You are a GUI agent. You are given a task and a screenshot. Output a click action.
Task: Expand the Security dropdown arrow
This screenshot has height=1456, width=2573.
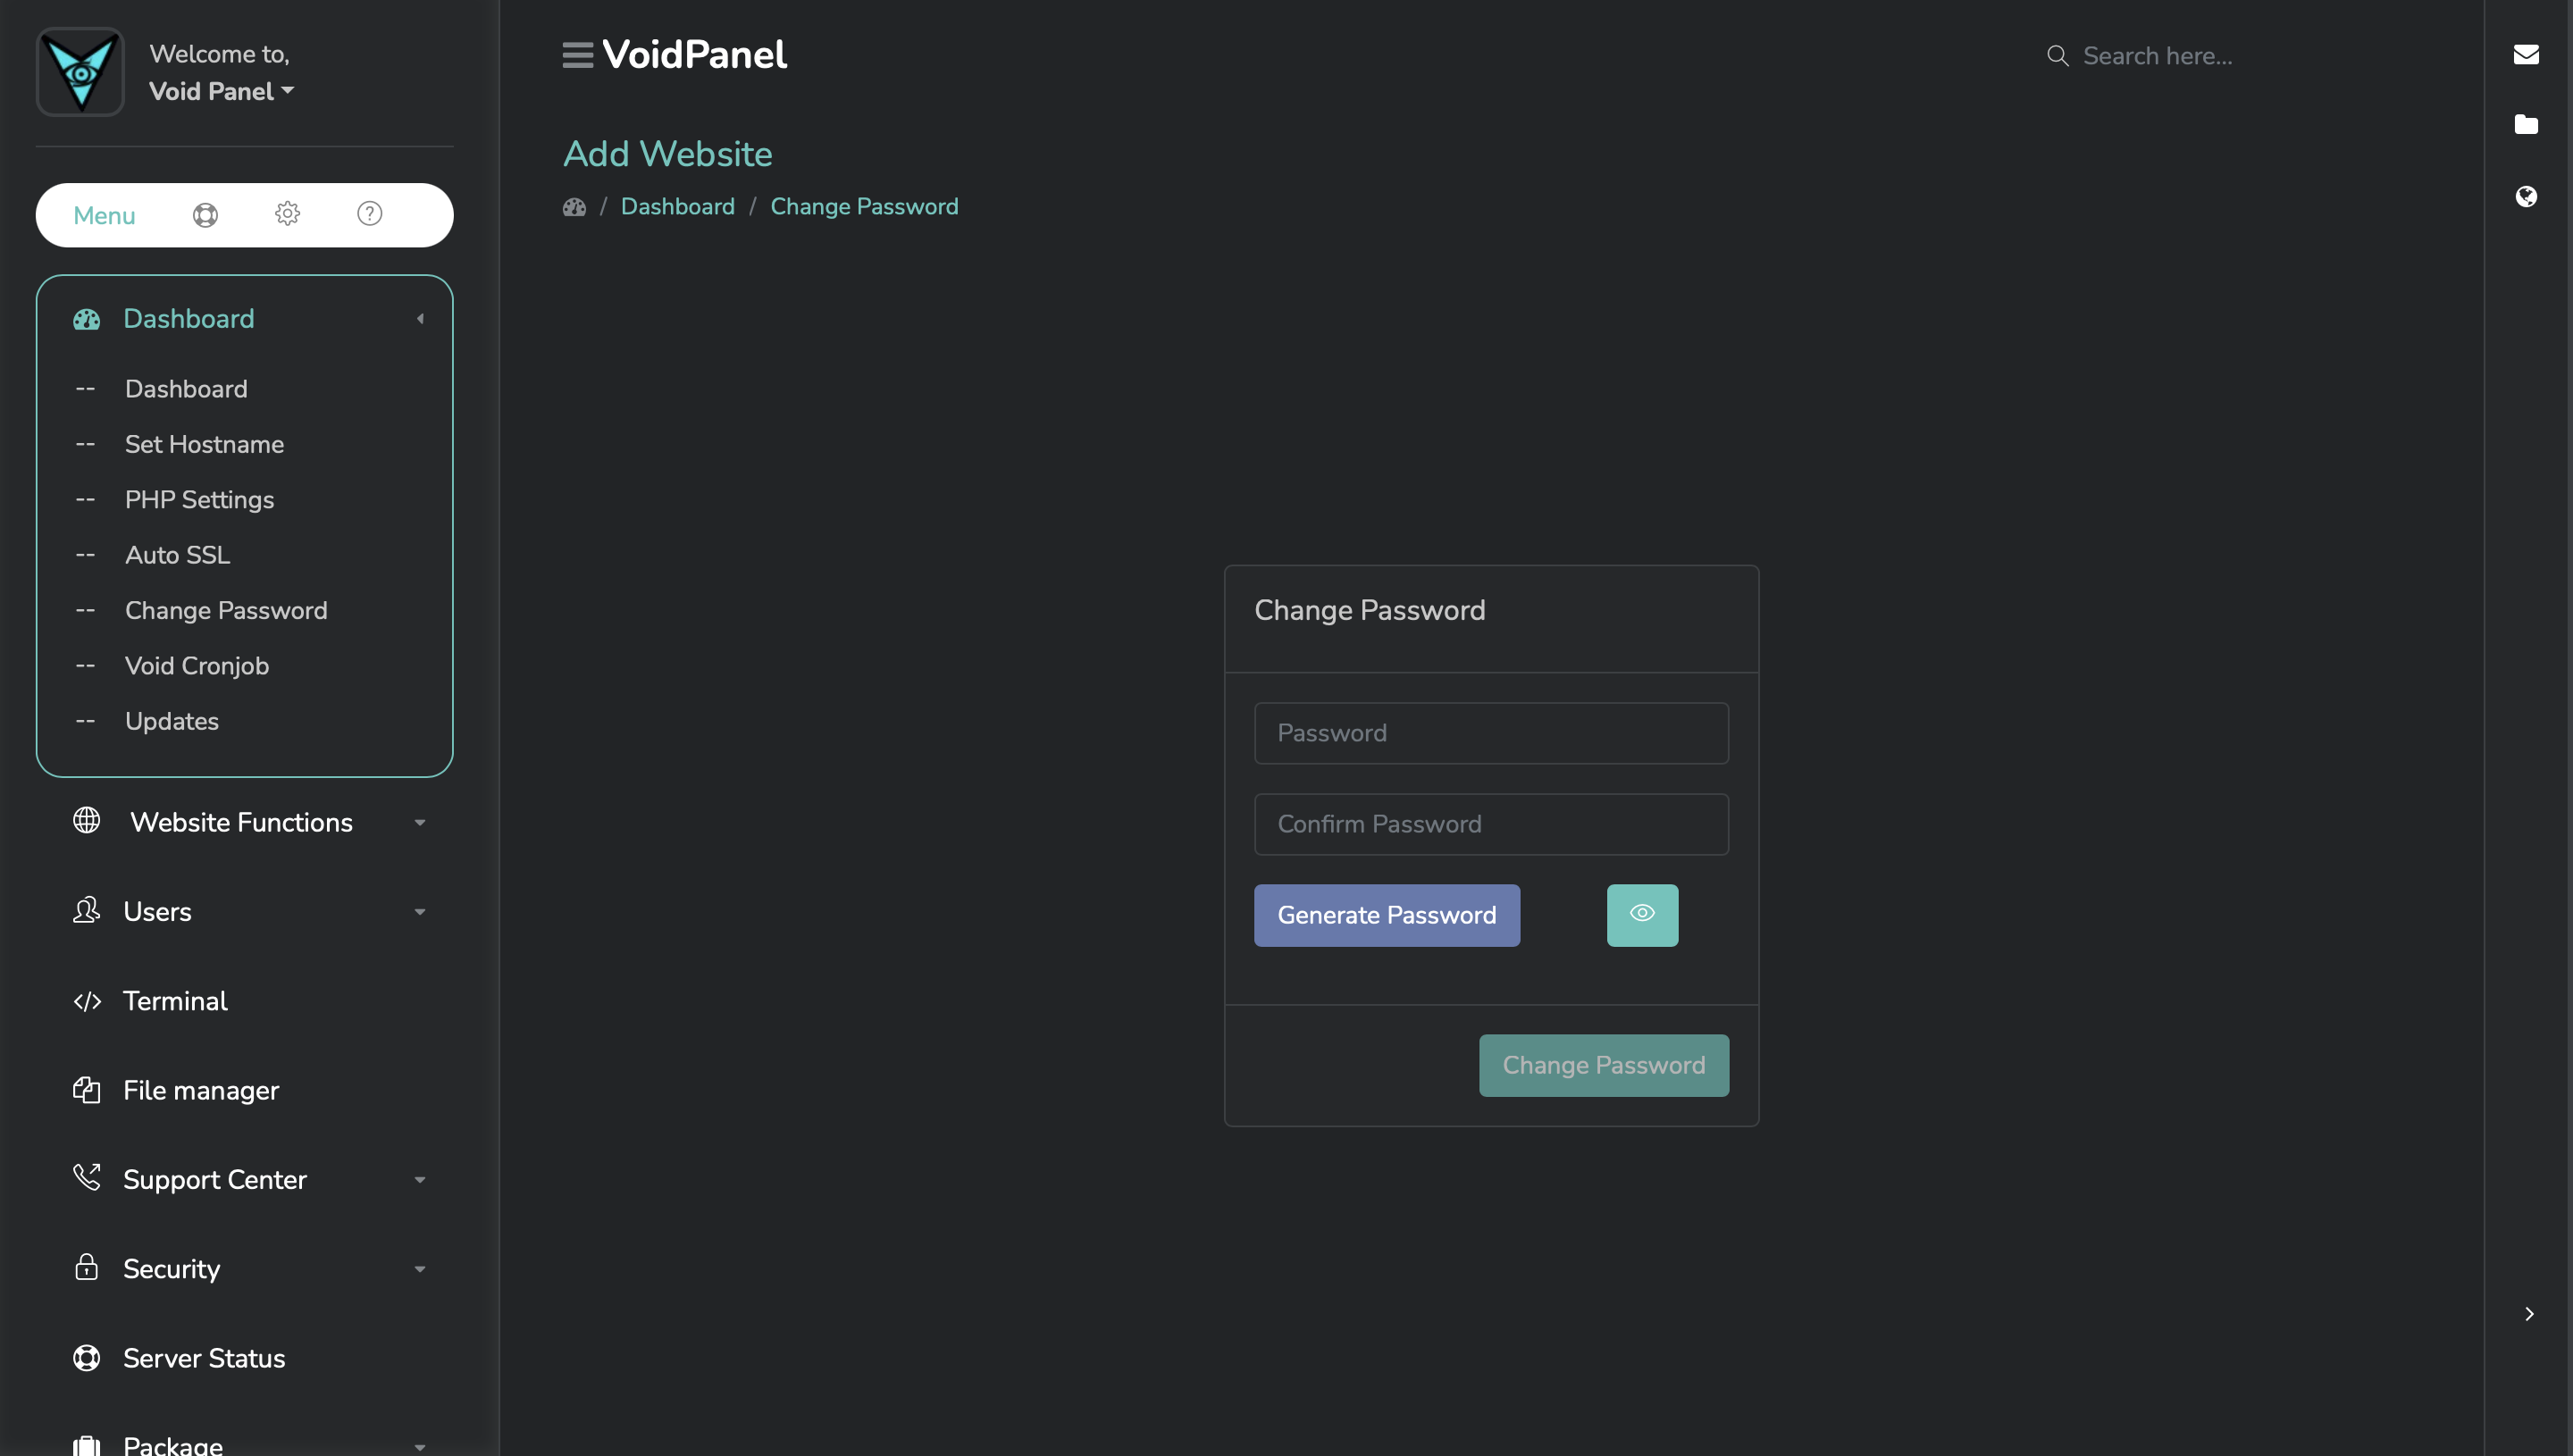pyautogui.click(x=420, y=1270)
